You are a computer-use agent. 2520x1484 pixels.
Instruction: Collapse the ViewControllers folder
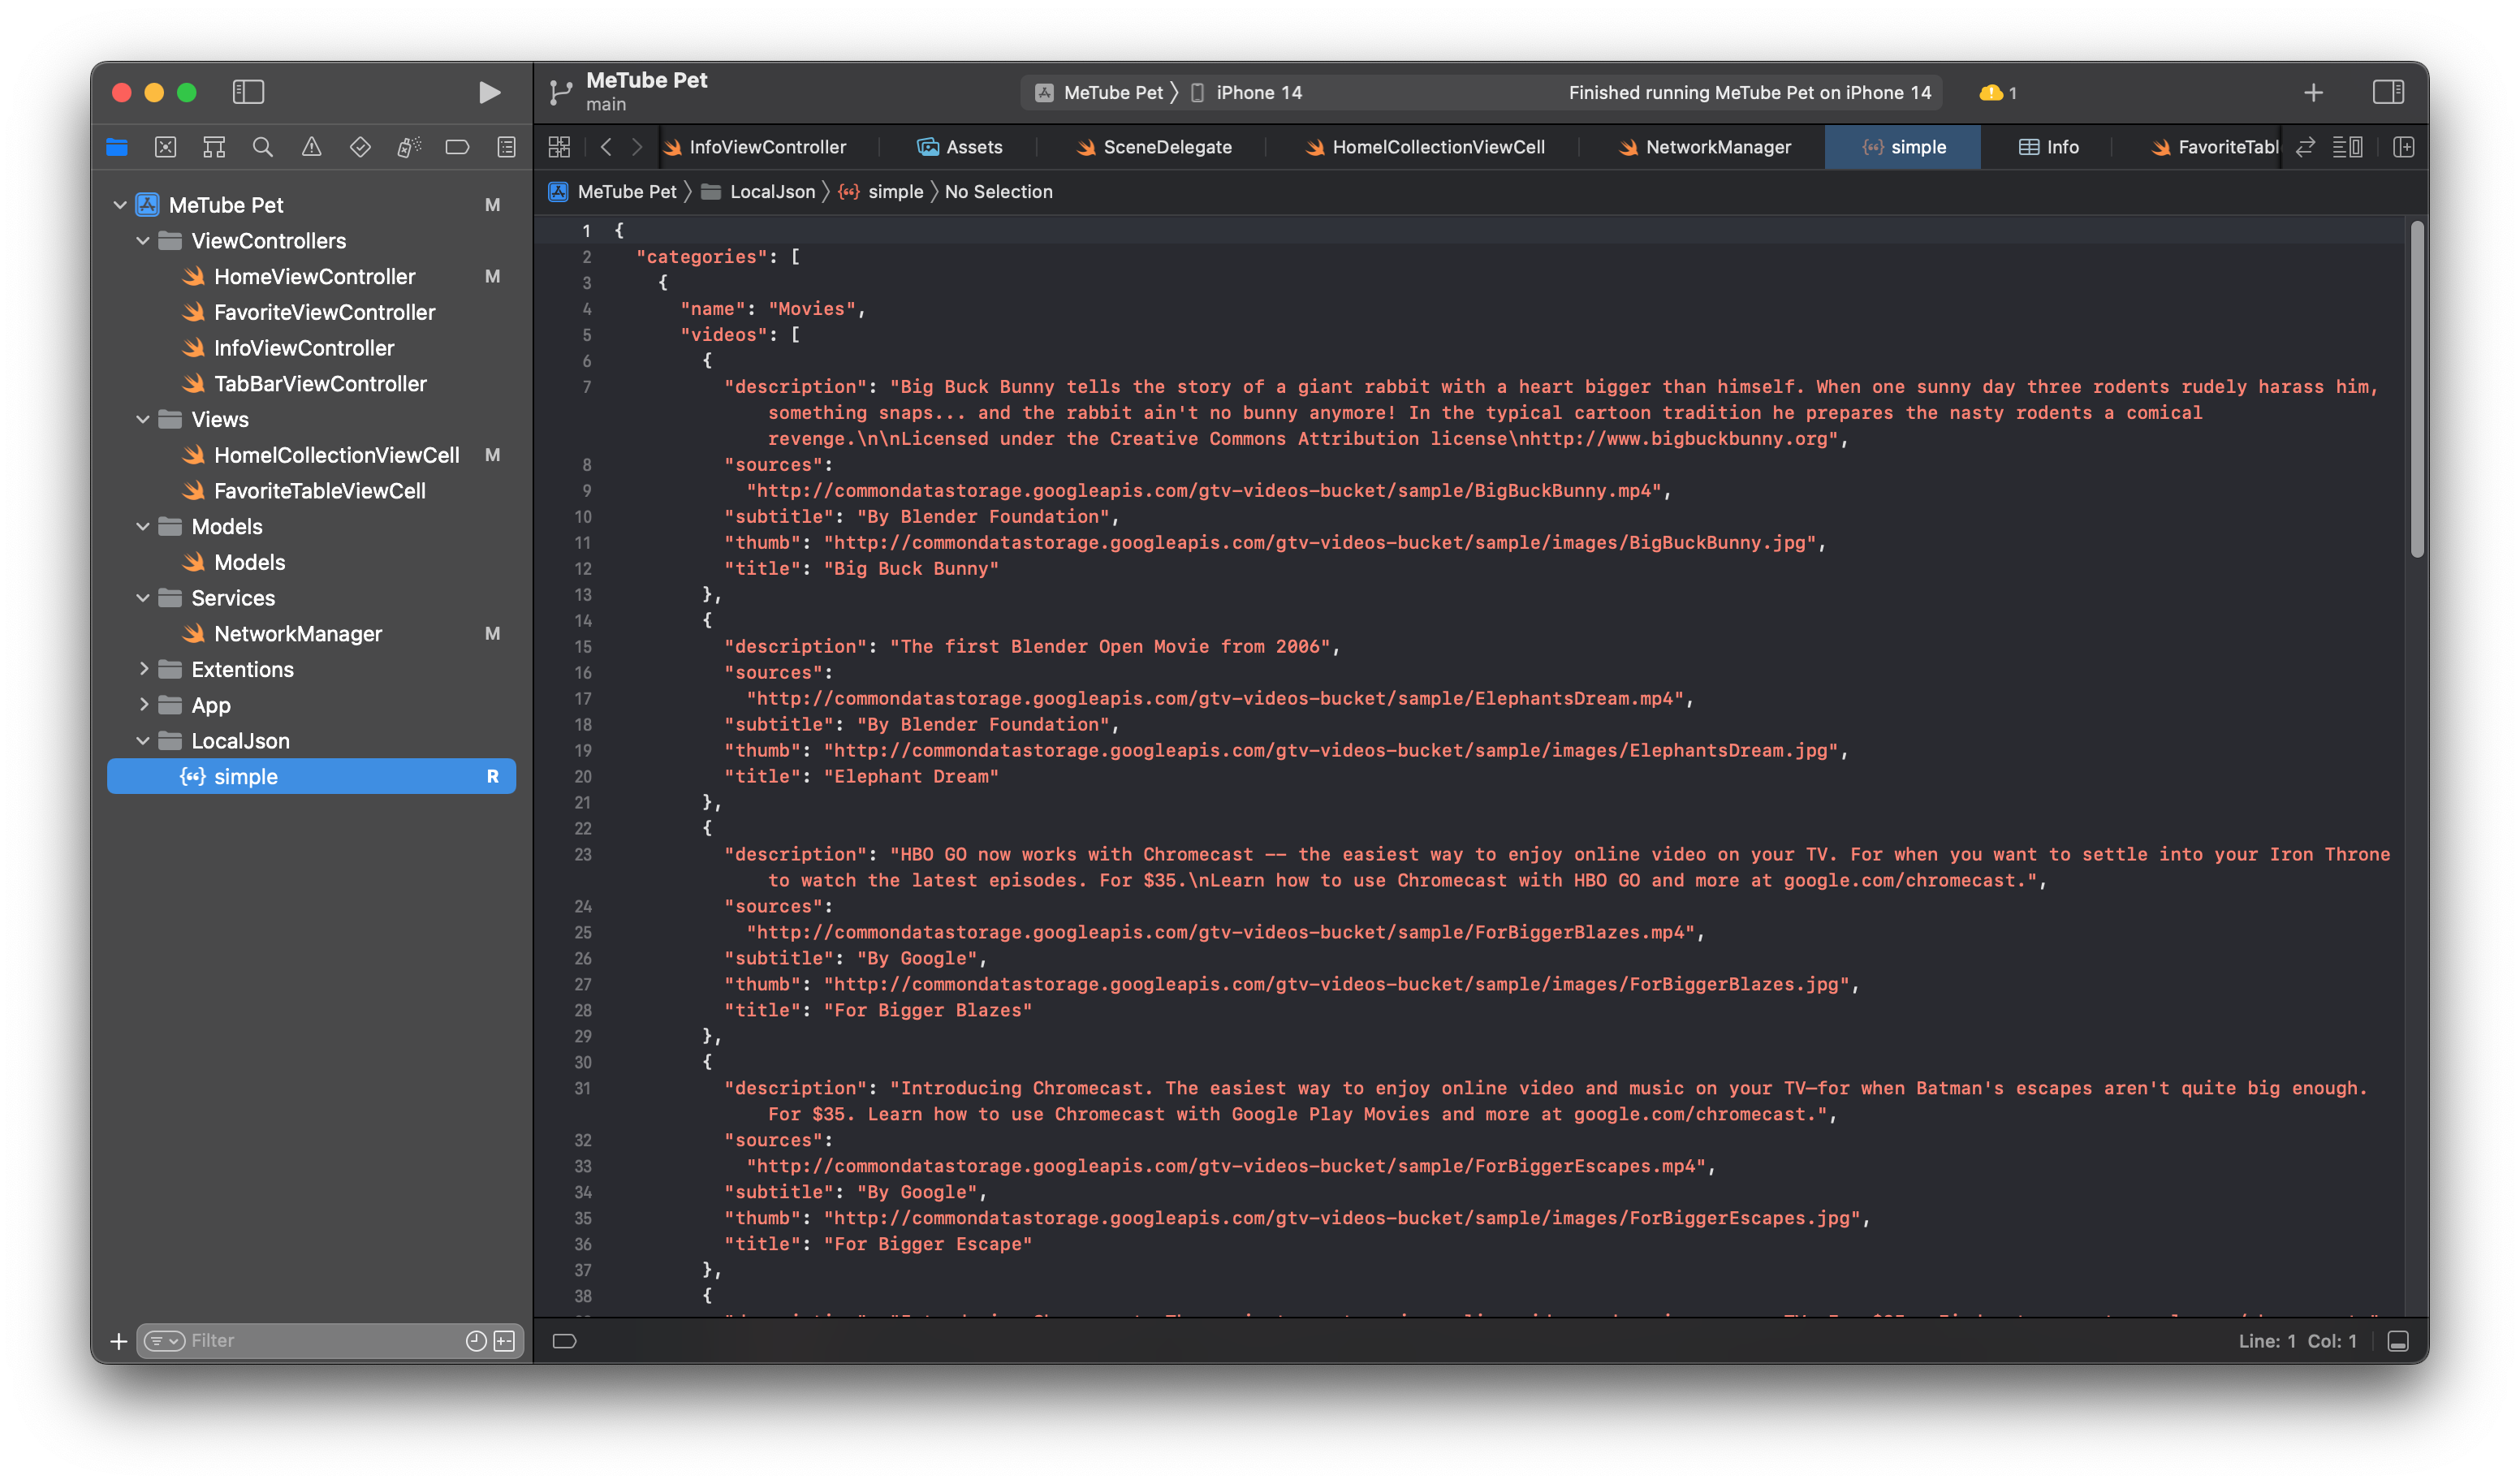143,241
